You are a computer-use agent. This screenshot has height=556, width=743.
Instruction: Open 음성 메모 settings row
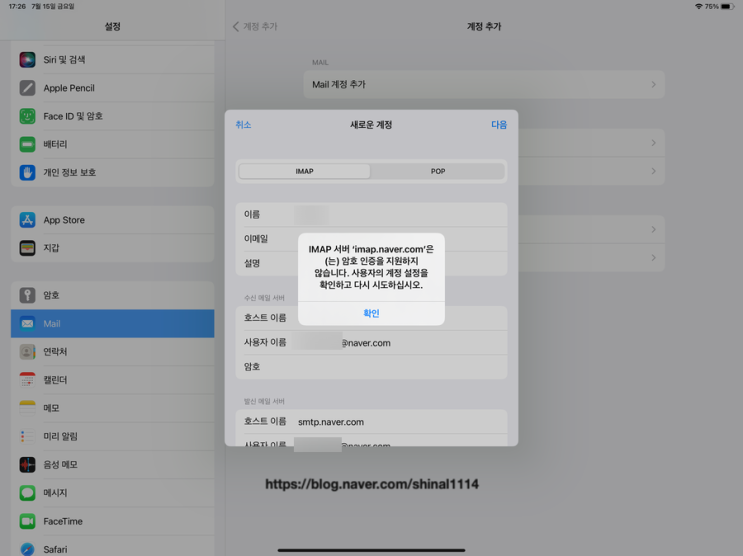coord(112,465)
